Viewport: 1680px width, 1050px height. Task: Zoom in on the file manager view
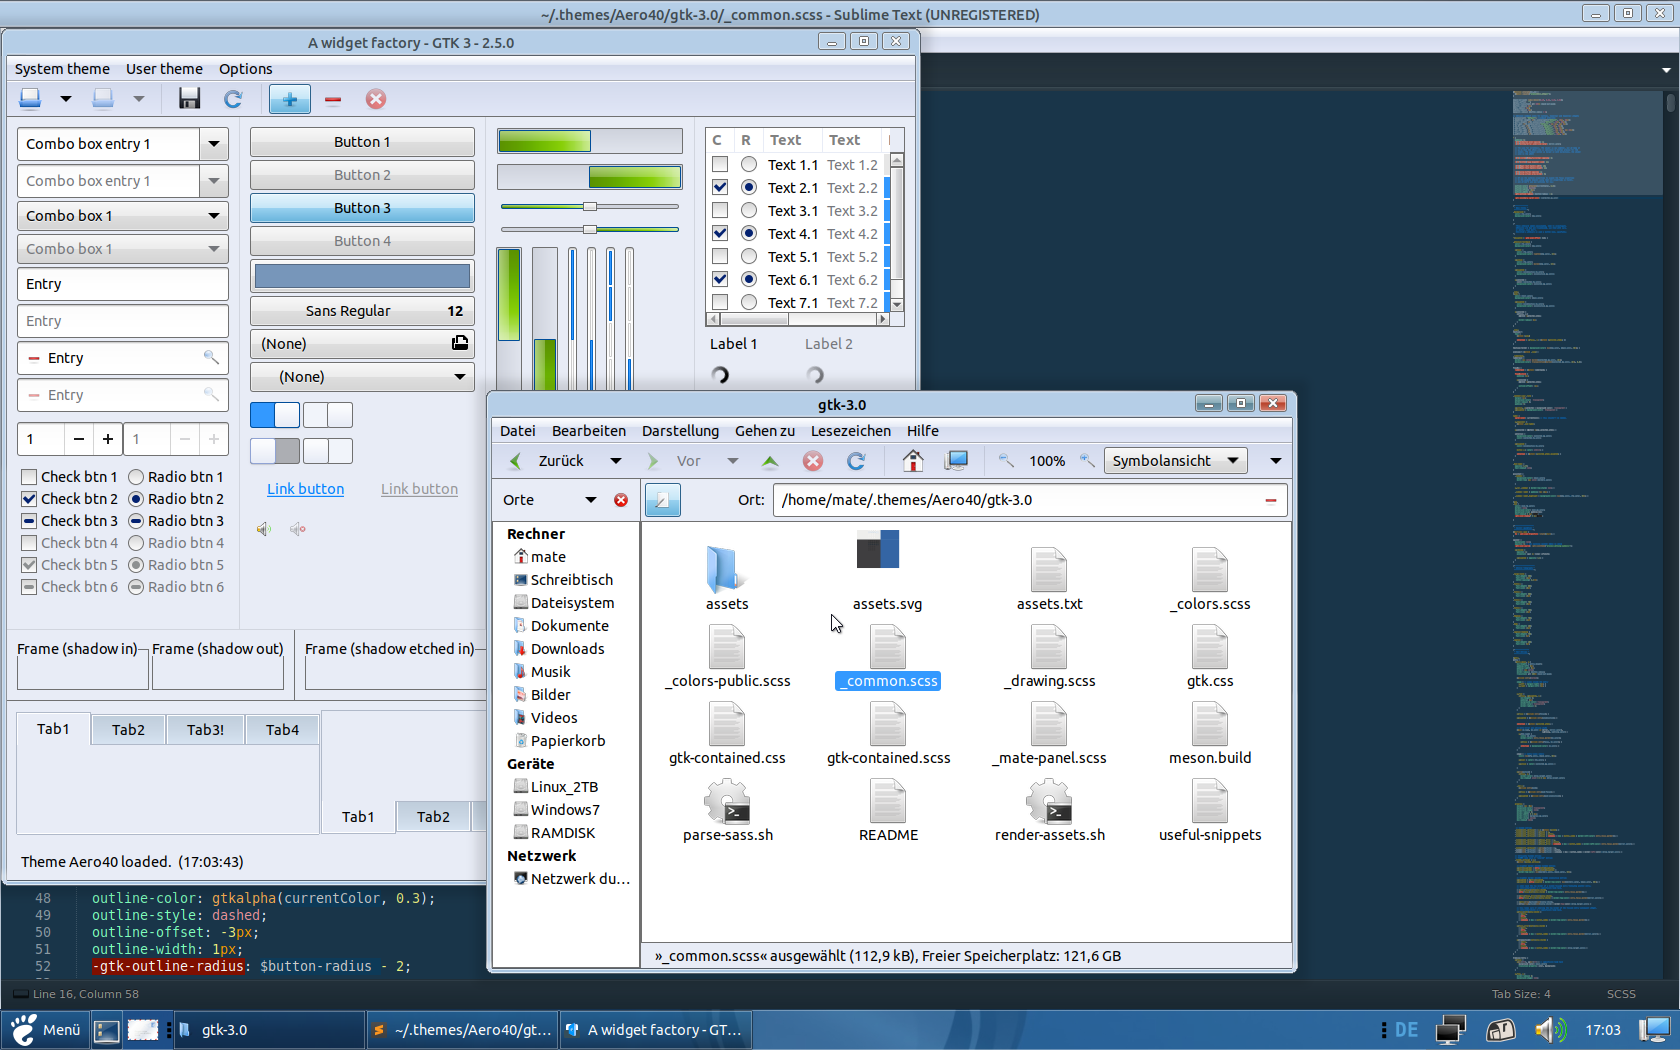1087,460
